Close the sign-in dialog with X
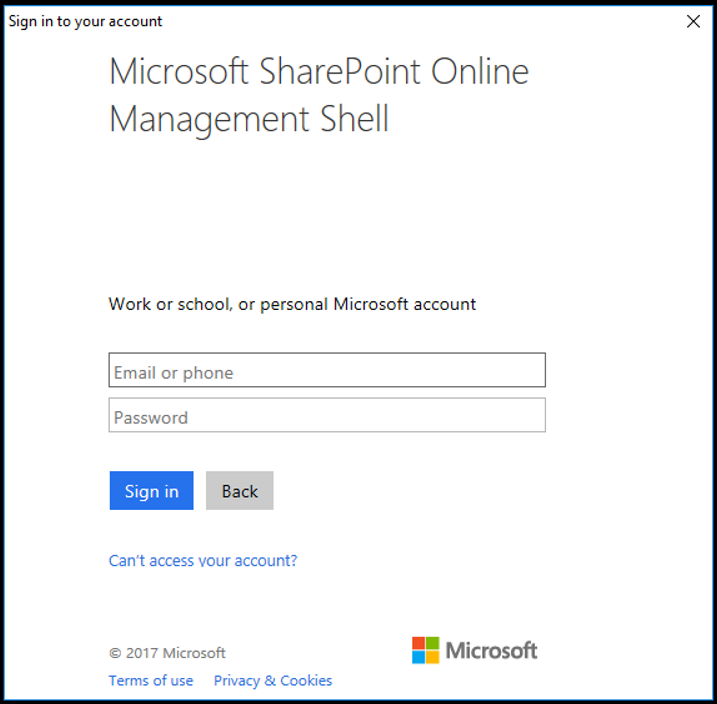Screen dimensions: 717x704 pyautogui.click(x=693, y=21)
